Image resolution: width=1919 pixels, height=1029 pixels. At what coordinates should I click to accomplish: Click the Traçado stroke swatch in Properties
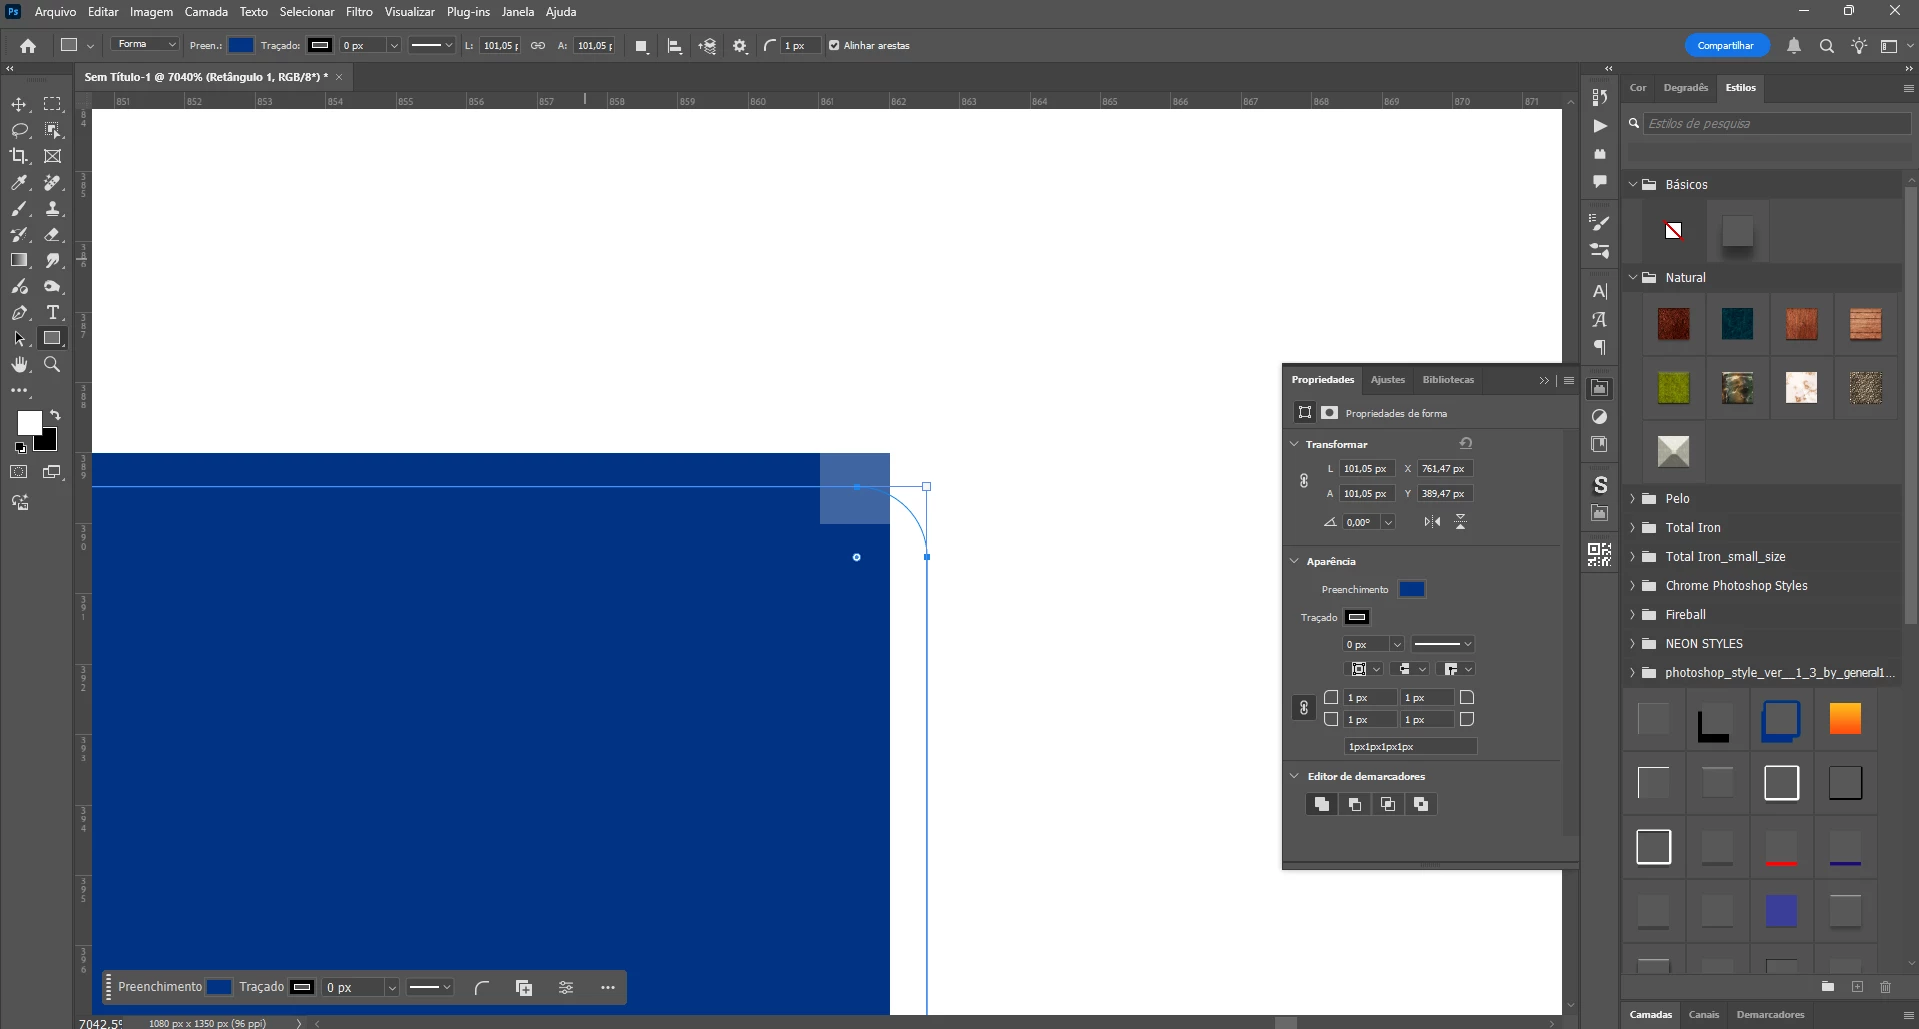click(x=1357, y=617)
